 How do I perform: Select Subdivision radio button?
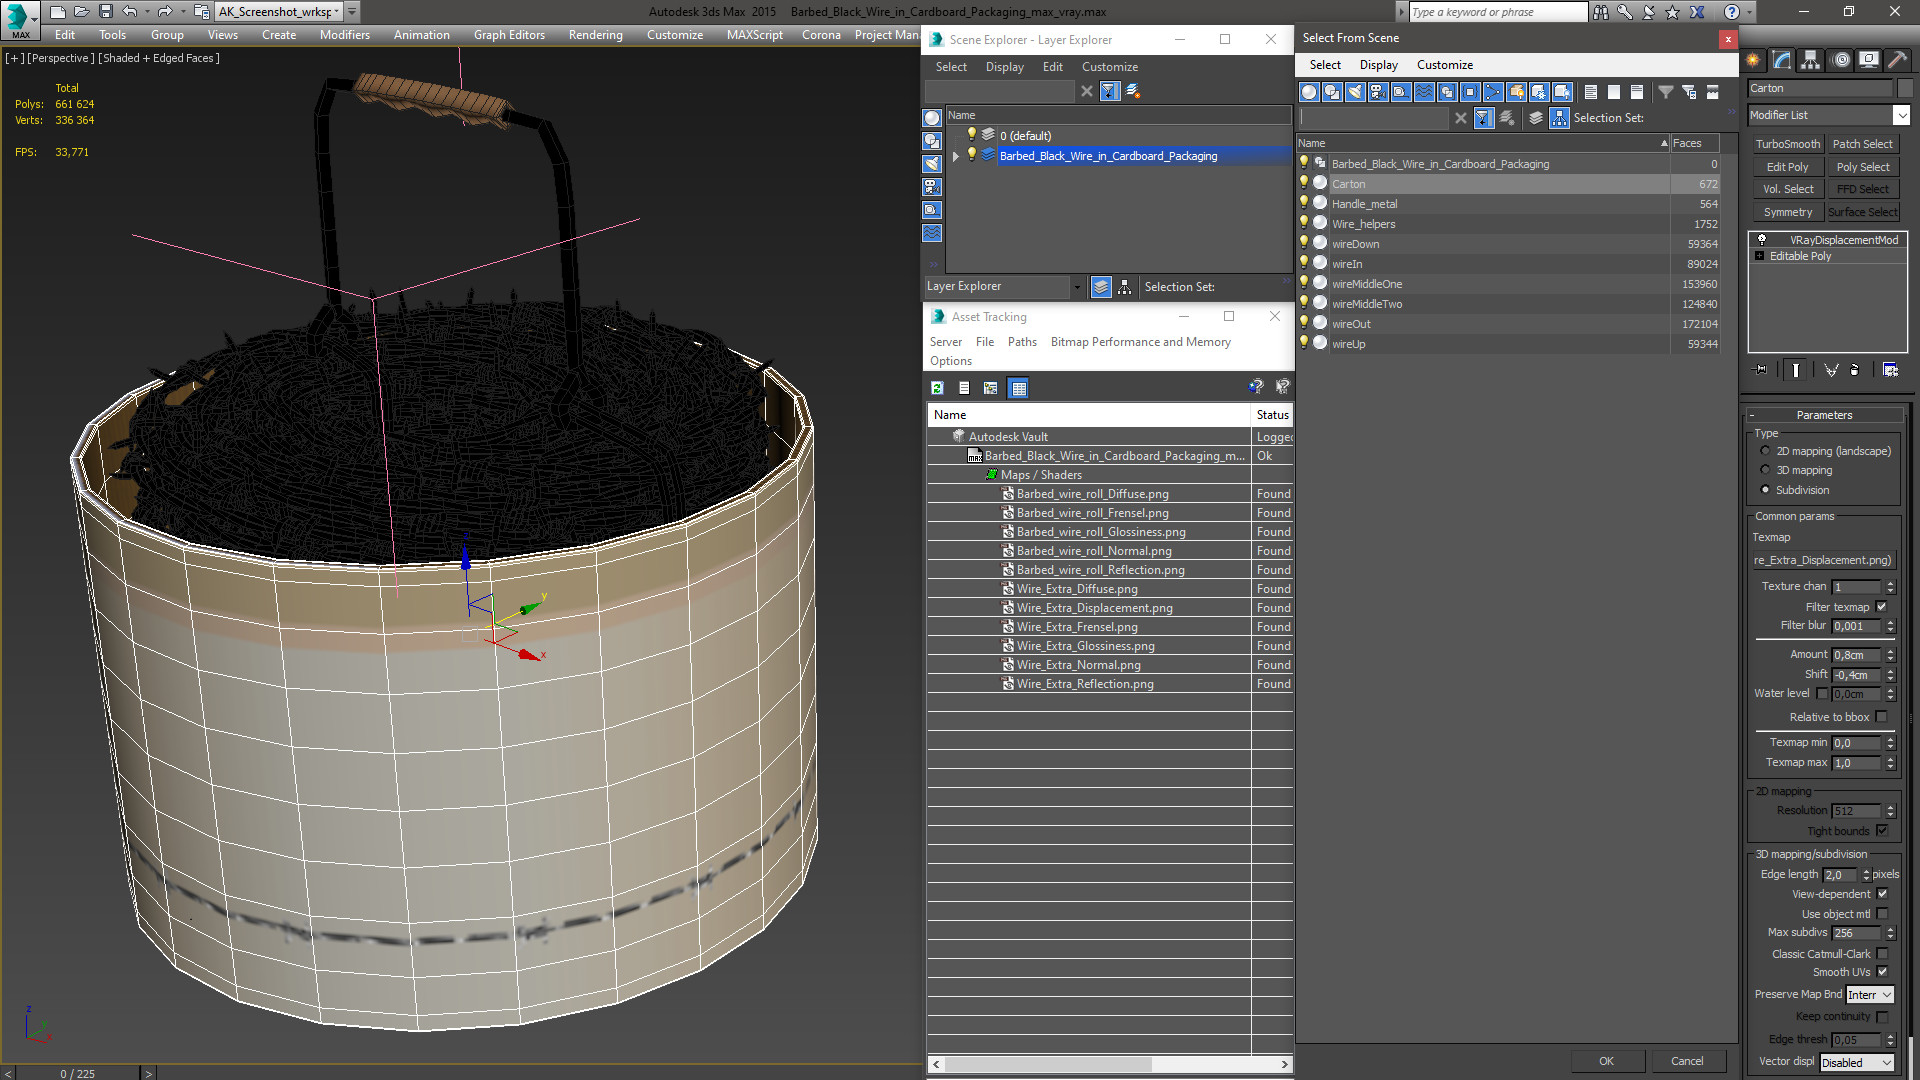click(1765, 490)
